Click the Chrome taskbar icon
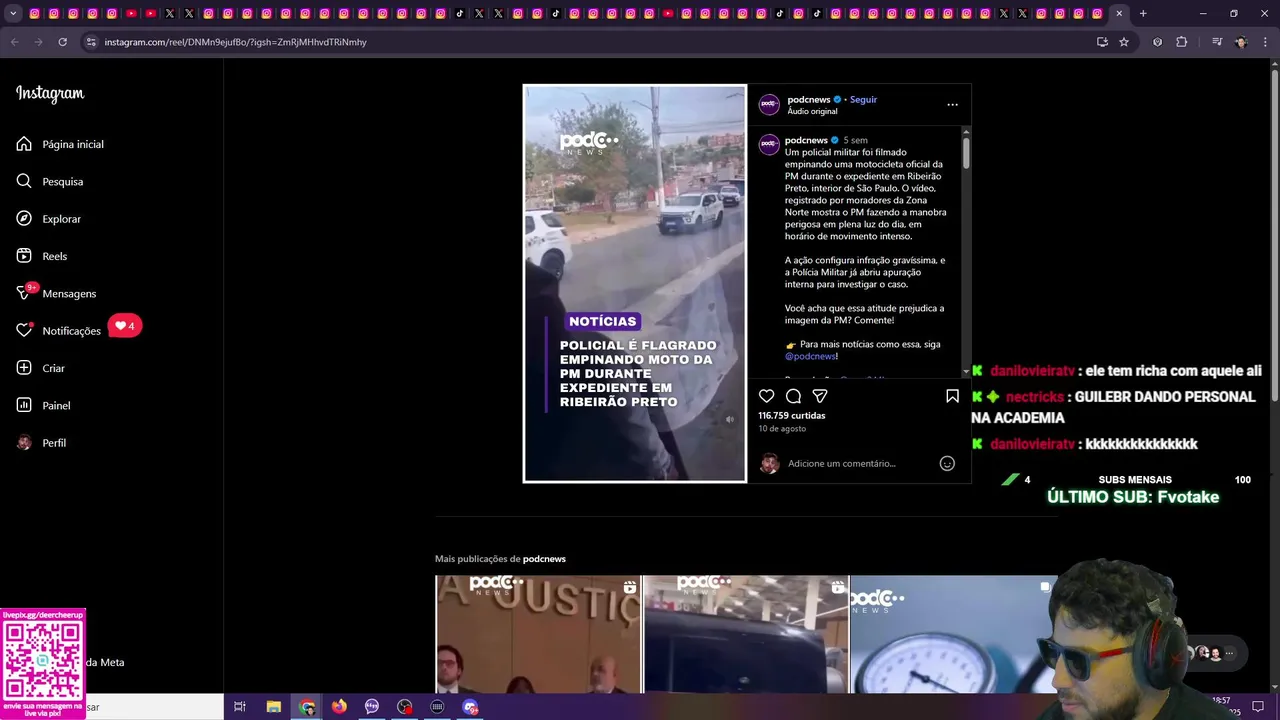Screen dimensions: 1280x720 click(307, 707)
